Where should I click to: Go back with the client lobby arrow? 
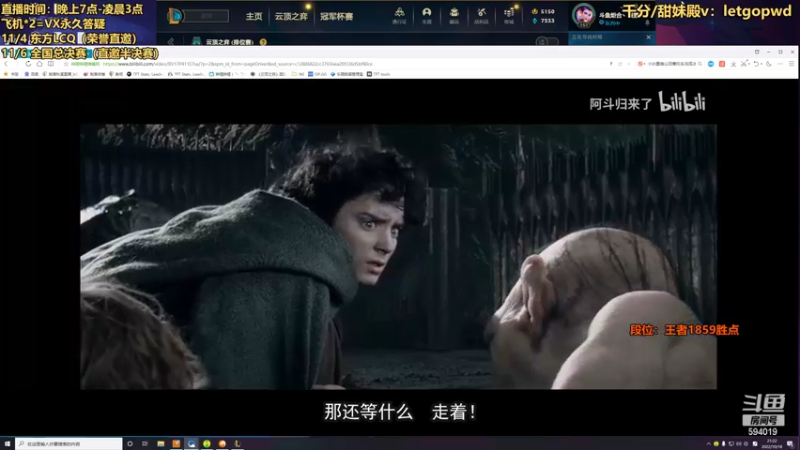(x=171, y=41)
